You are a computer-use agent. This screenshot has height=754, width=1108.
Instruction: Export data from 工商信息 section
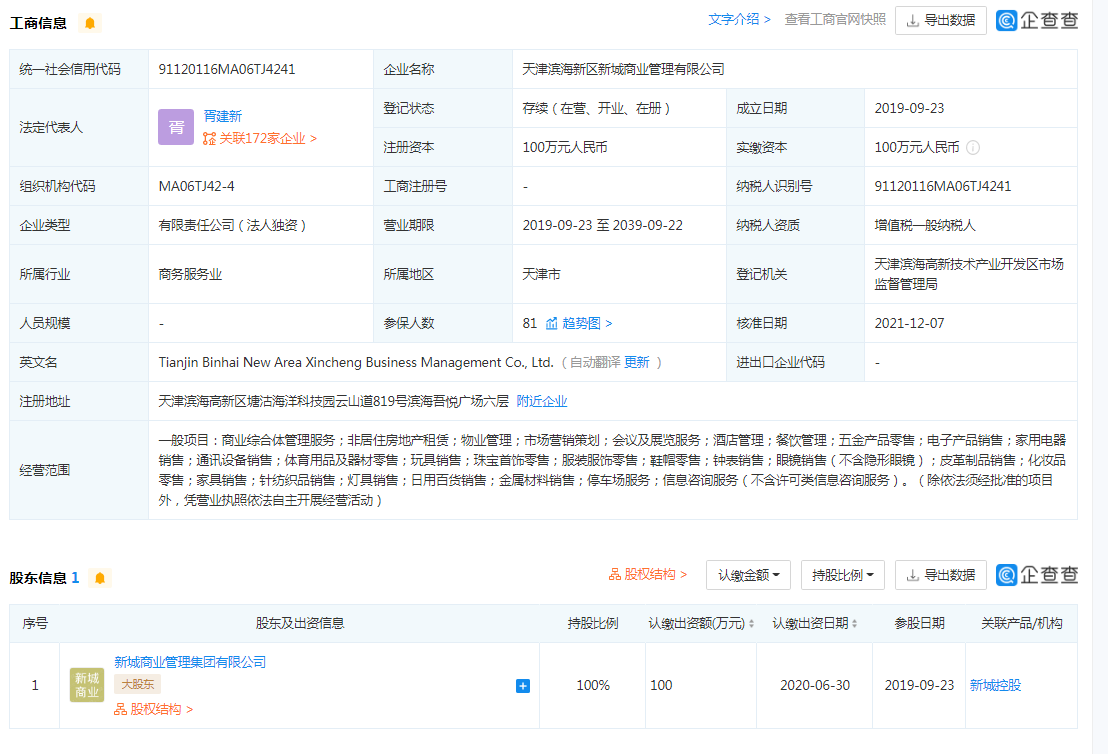940,20
